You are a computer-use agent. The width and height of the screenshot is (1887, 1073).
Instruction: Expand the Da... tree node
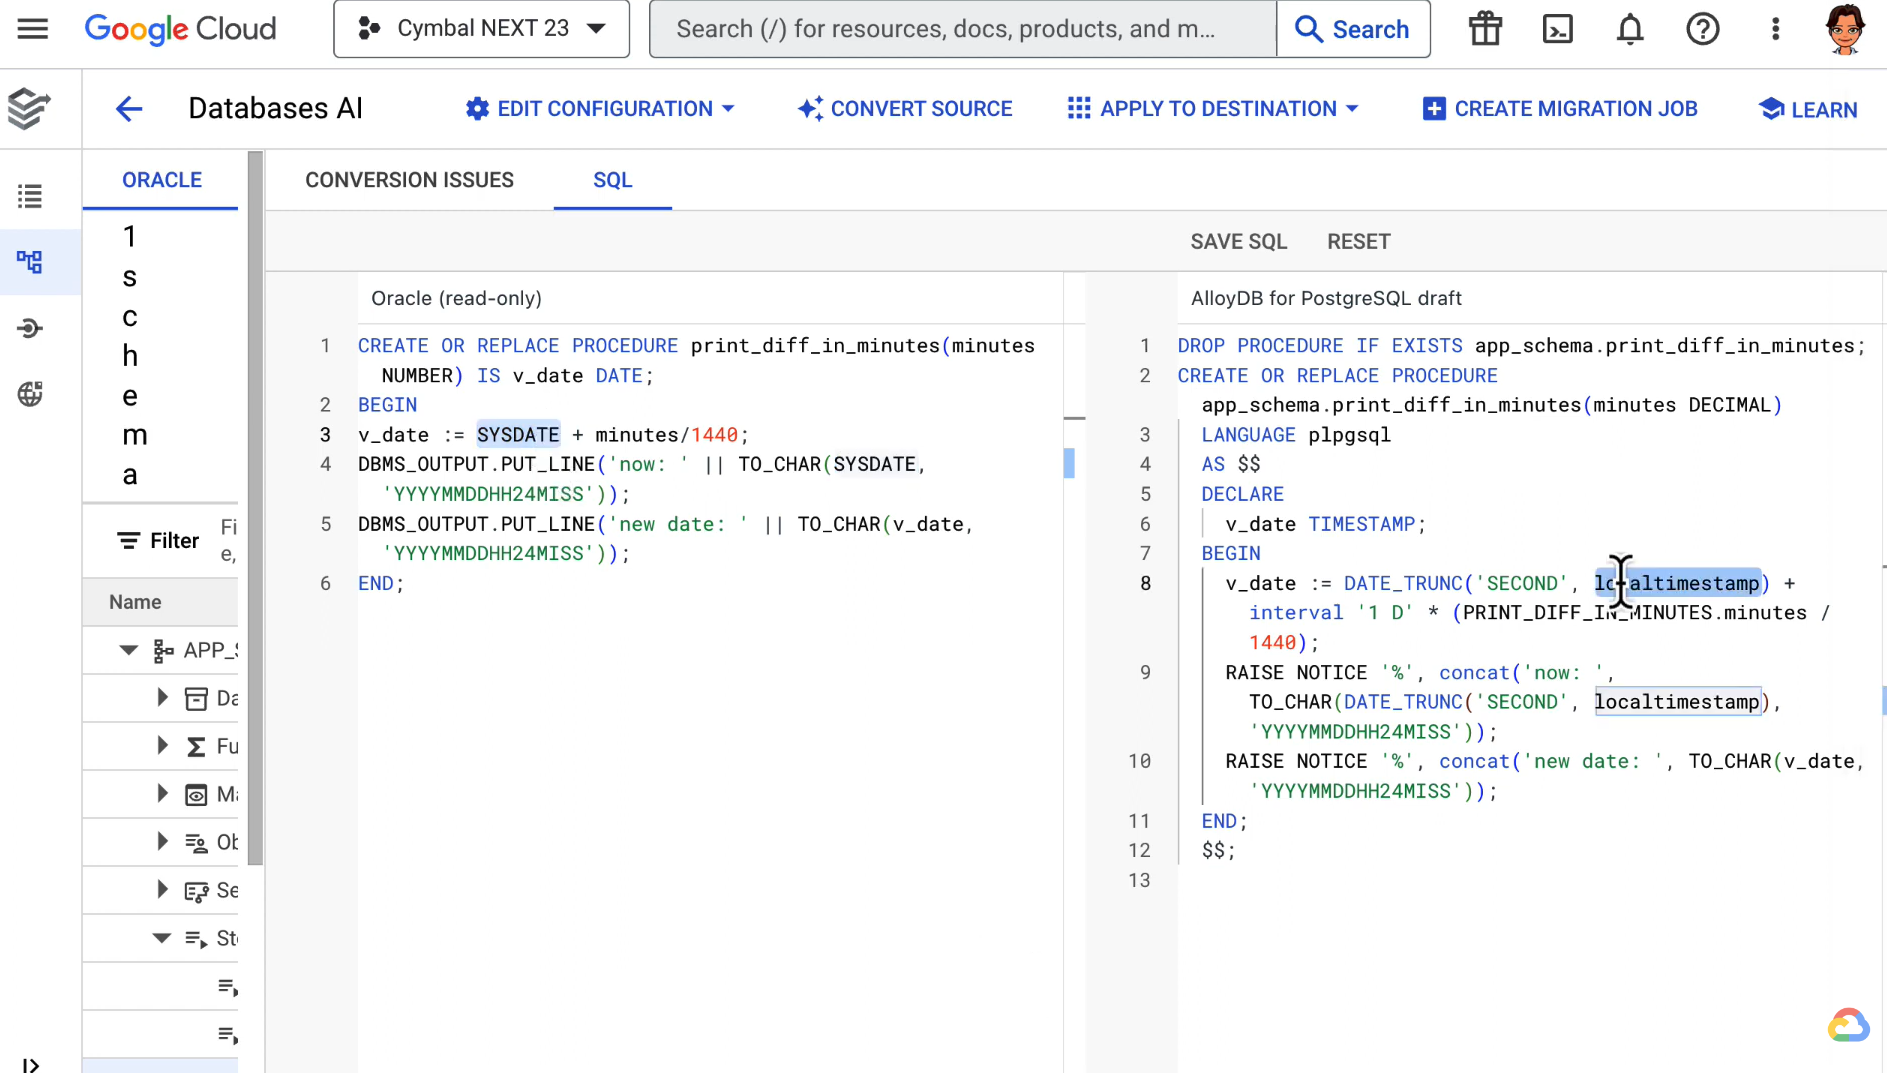point(162,697)
